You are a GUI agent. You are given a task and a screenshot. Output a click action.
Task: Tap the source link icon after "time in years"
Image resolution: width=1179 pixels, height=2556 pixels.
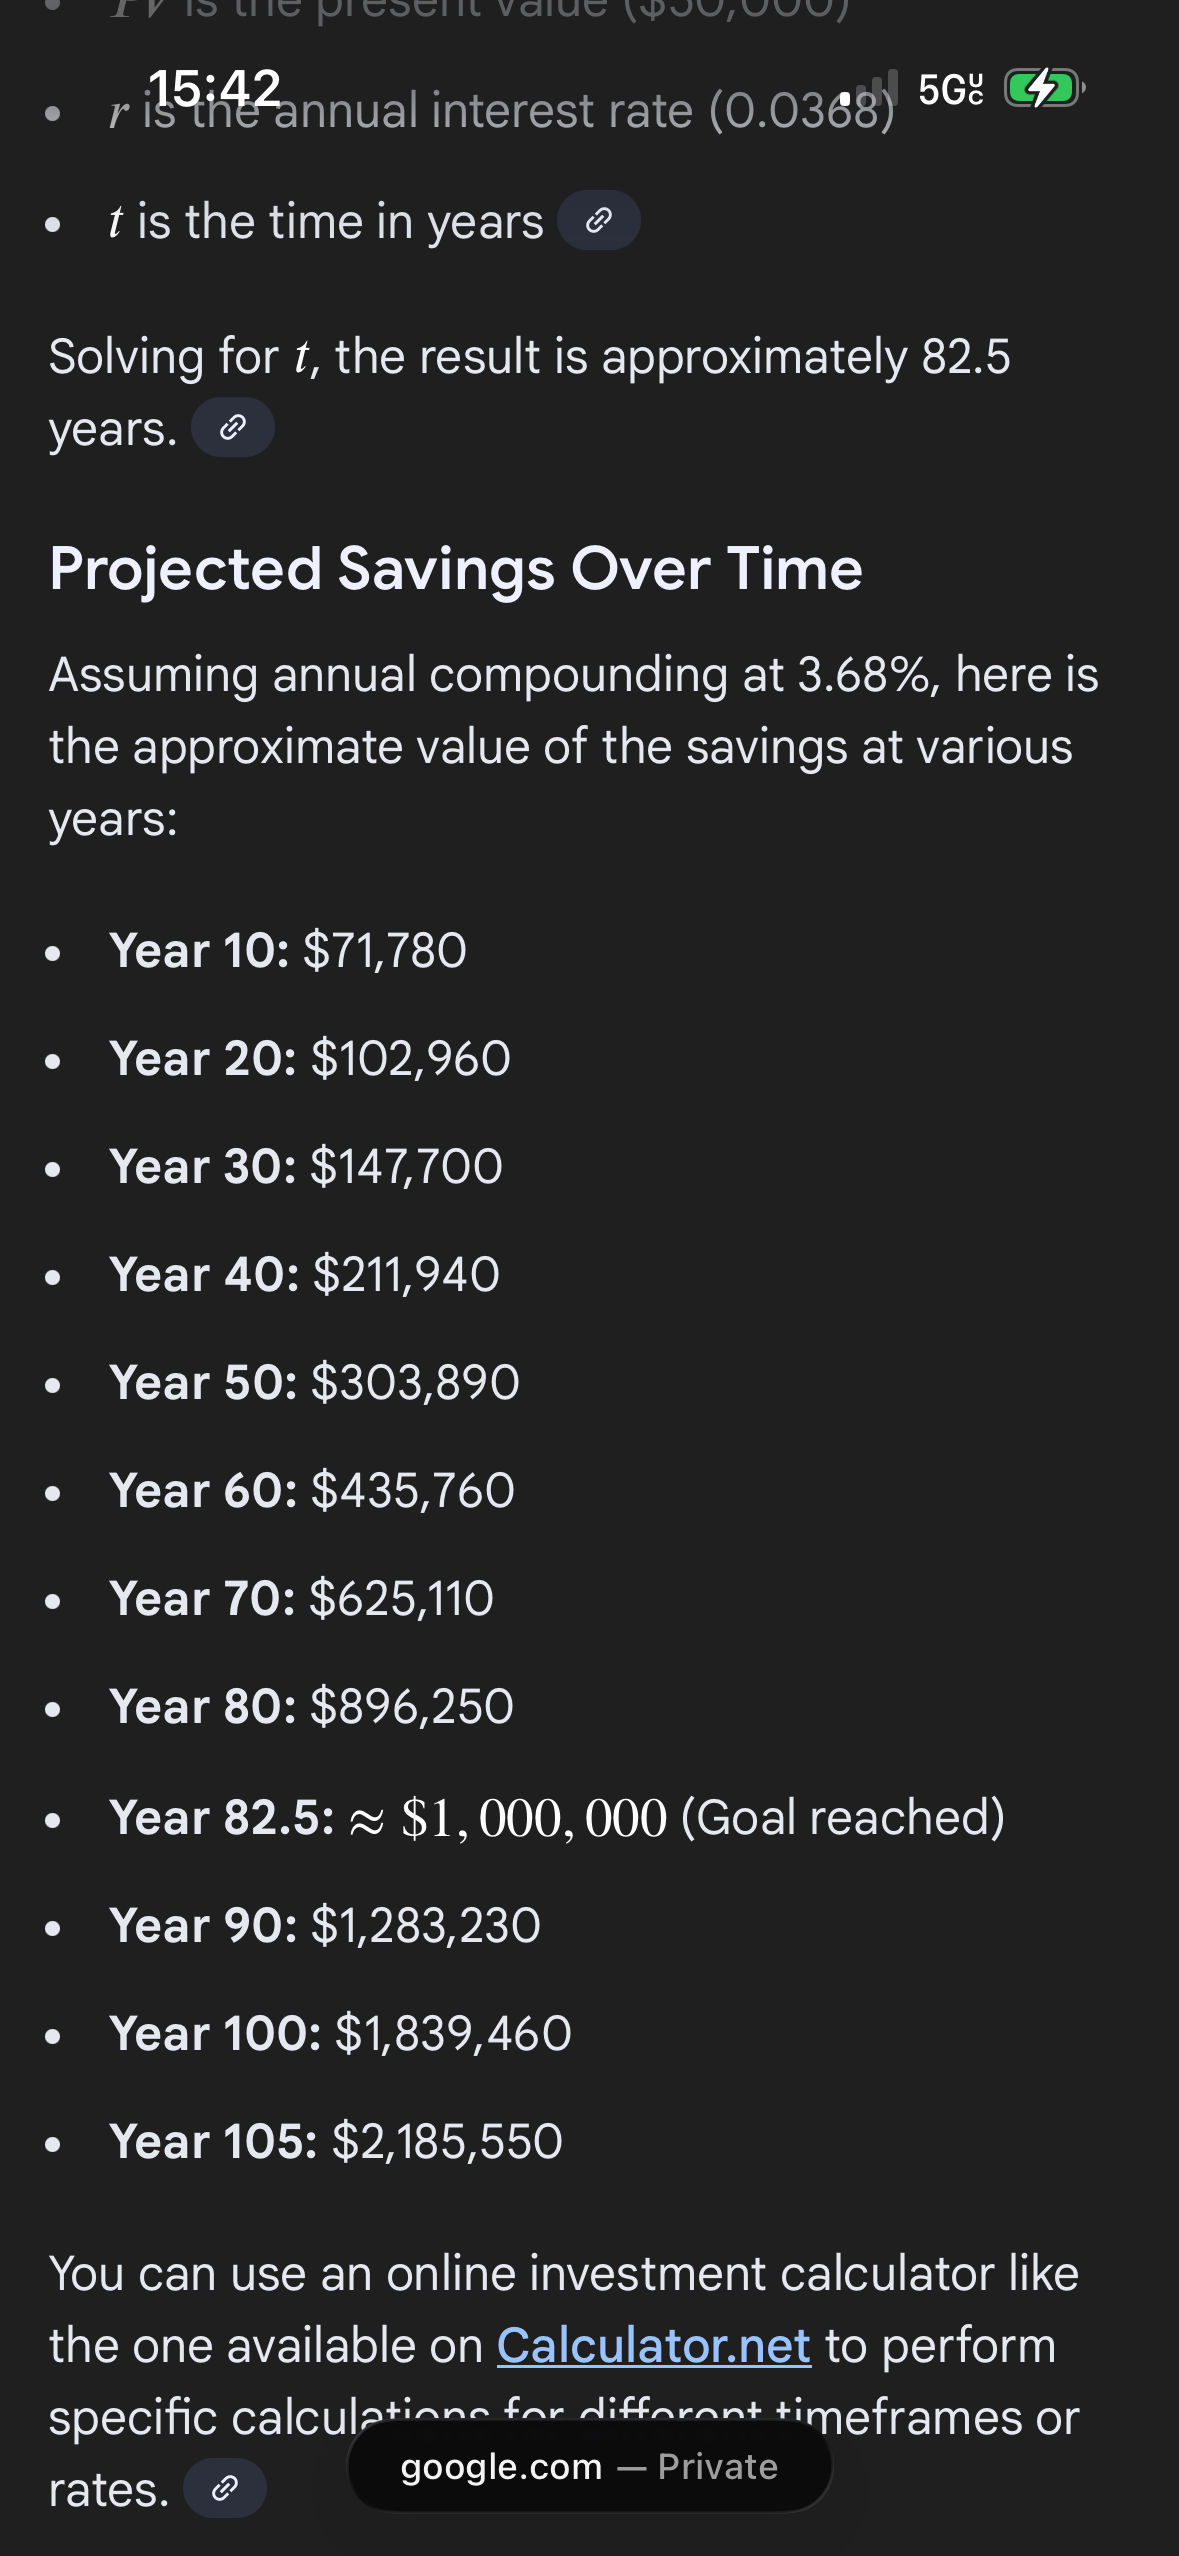tap(598, 221)
